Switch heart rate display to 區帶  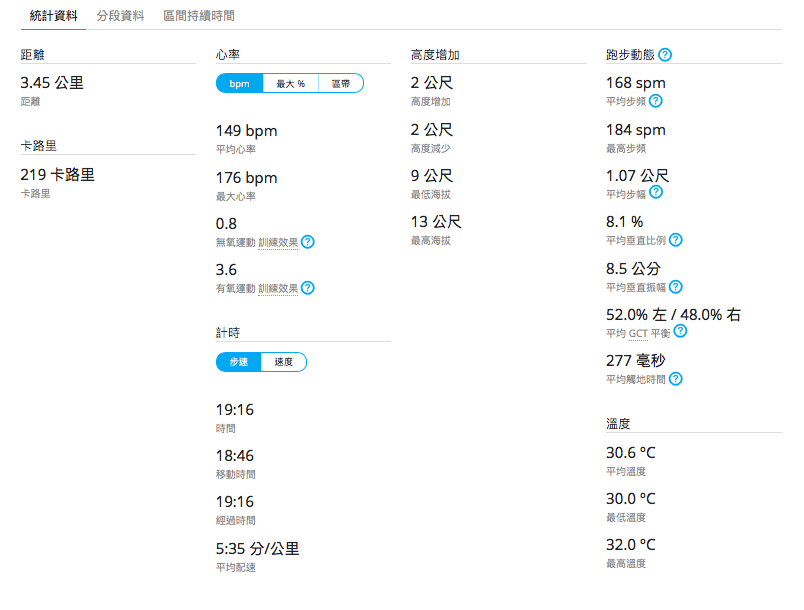coord(341,84)
